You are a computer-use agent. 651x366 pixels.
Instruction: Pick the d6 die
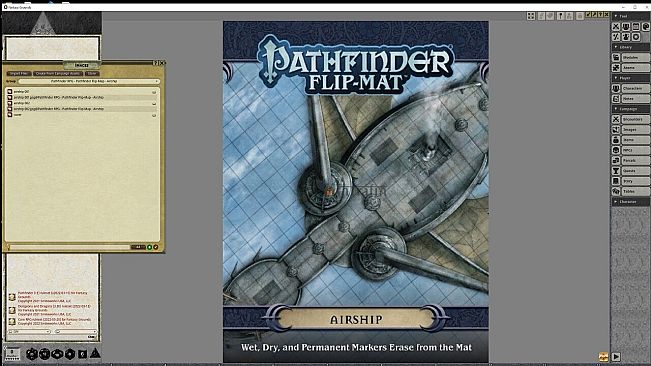coord(82,354)
